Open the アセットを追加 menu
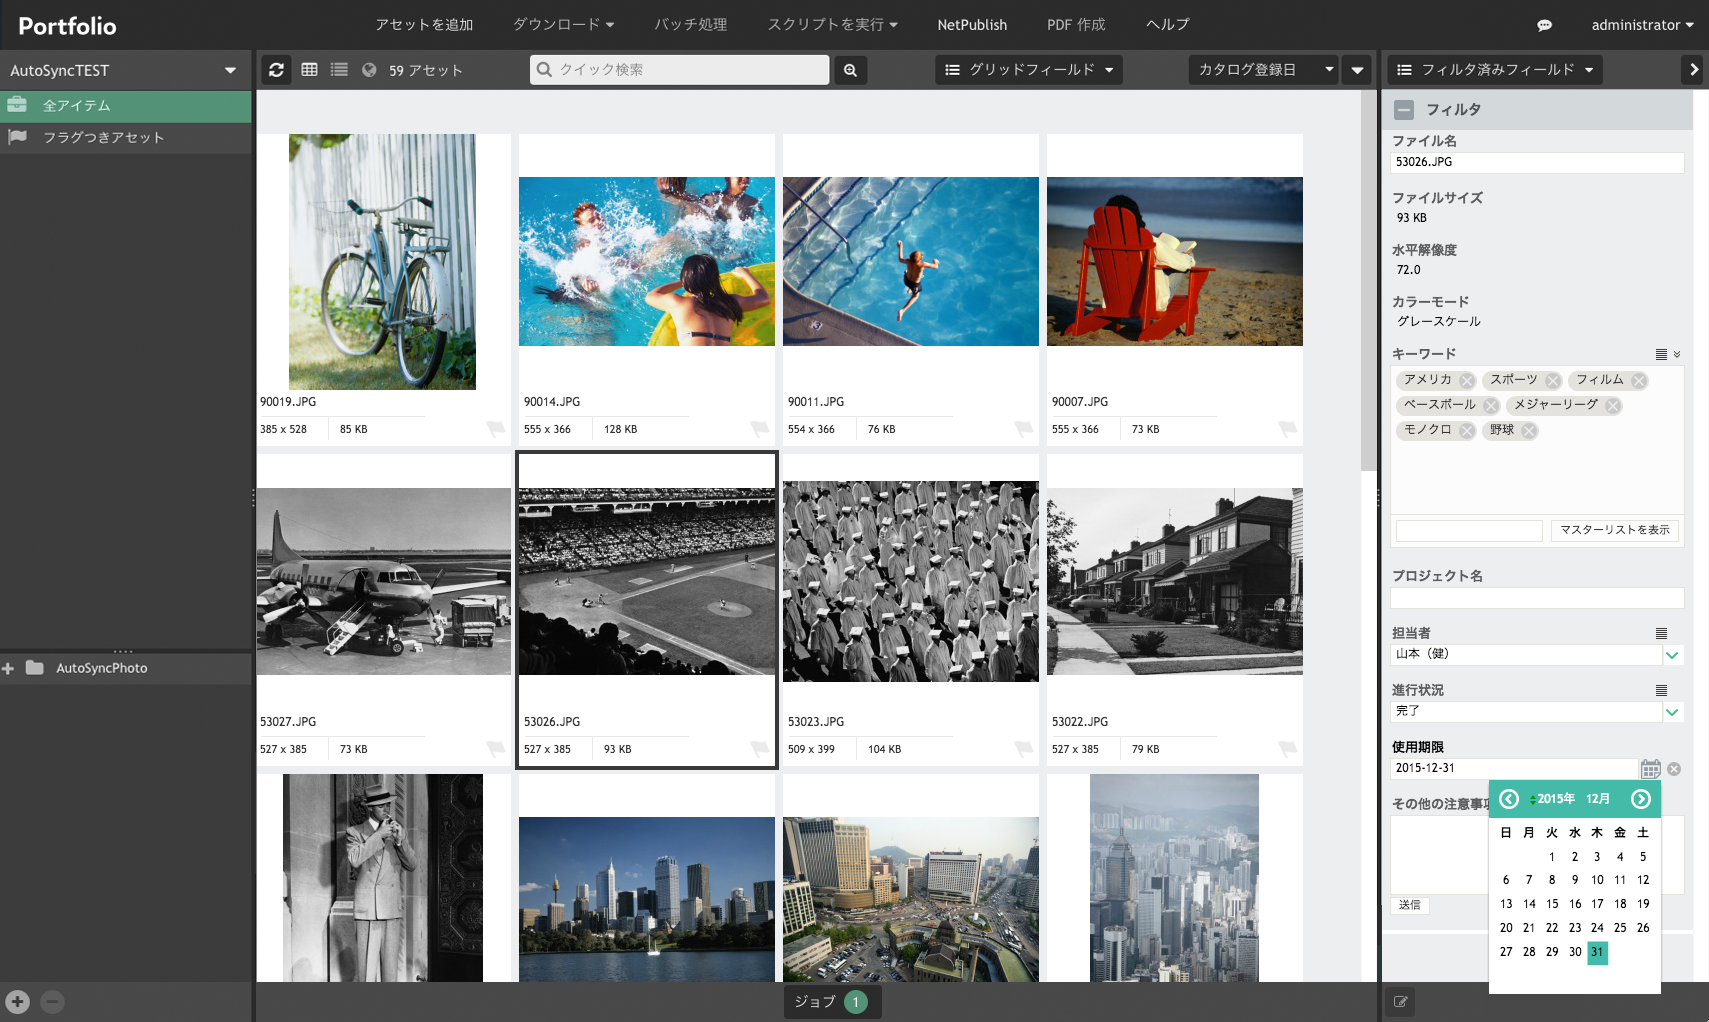Screen dimensions: 1709x1022 tap(424, 25)
